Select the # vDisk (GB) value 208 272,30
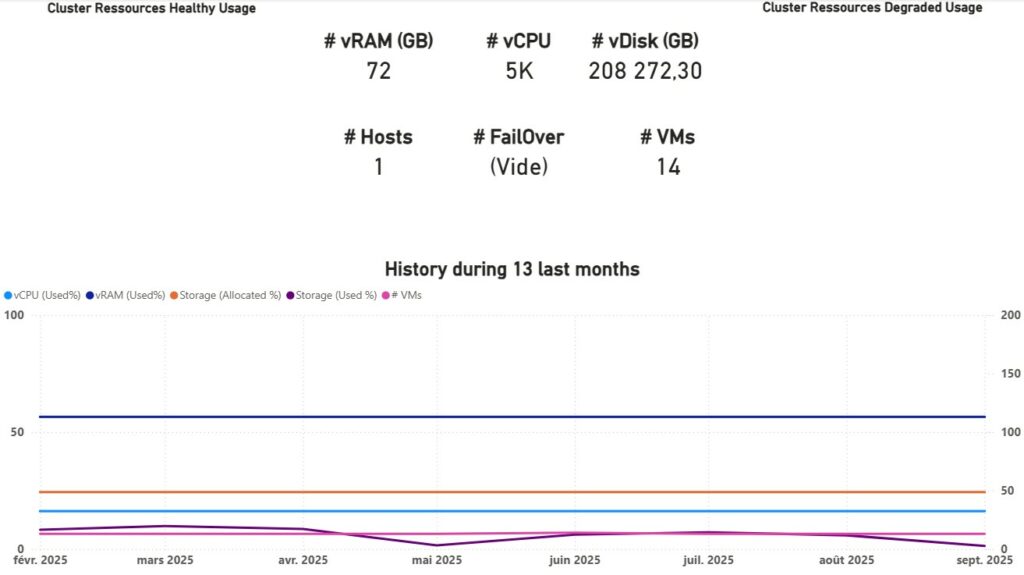 pos(645,72)
